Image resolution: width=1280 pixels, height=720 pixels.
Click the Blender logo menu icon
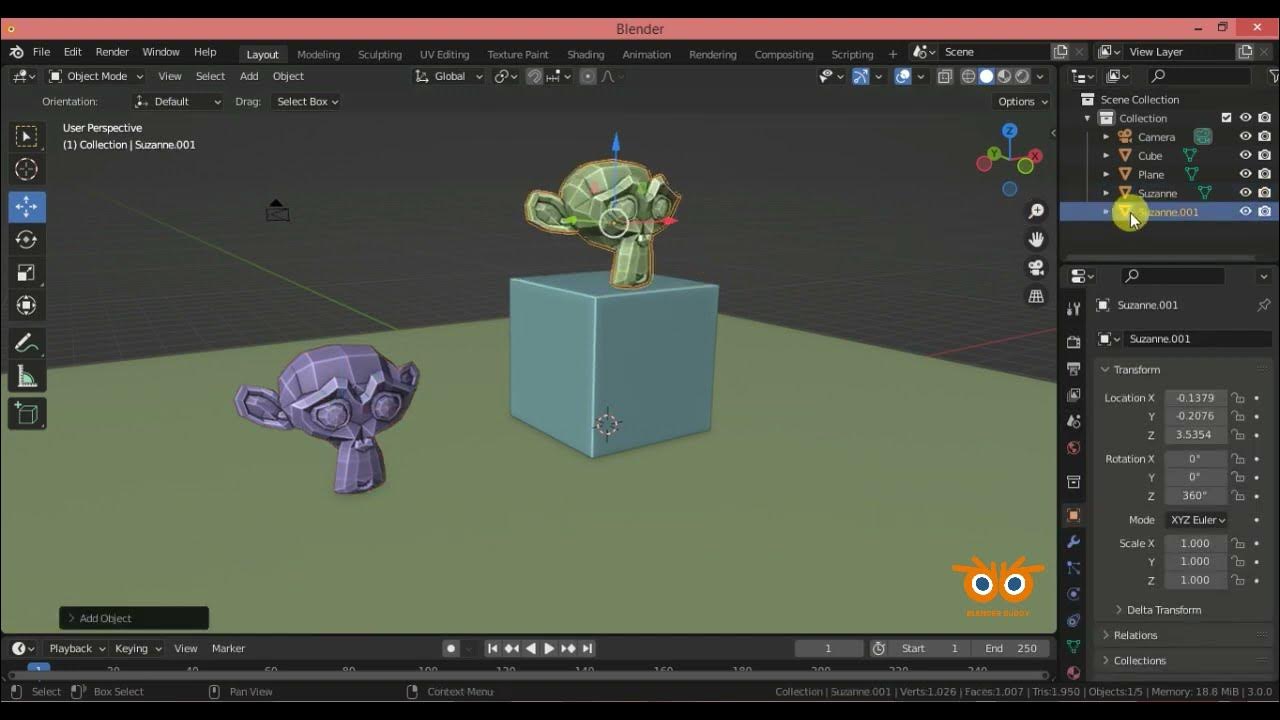17,52
